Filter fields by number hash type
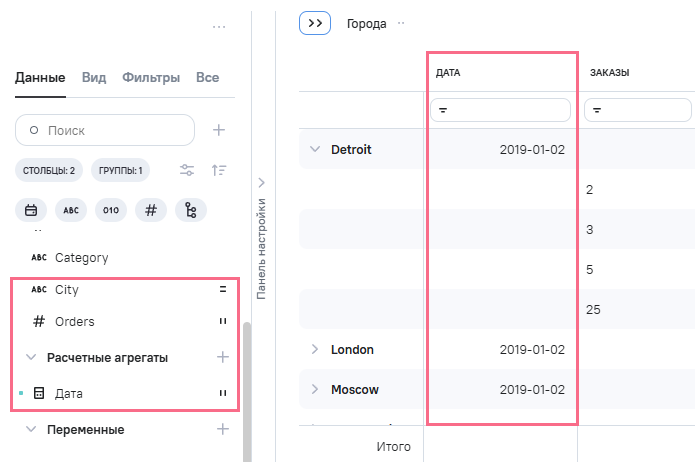The width and height of the screenshot is (695, 462). pos(151,210)
